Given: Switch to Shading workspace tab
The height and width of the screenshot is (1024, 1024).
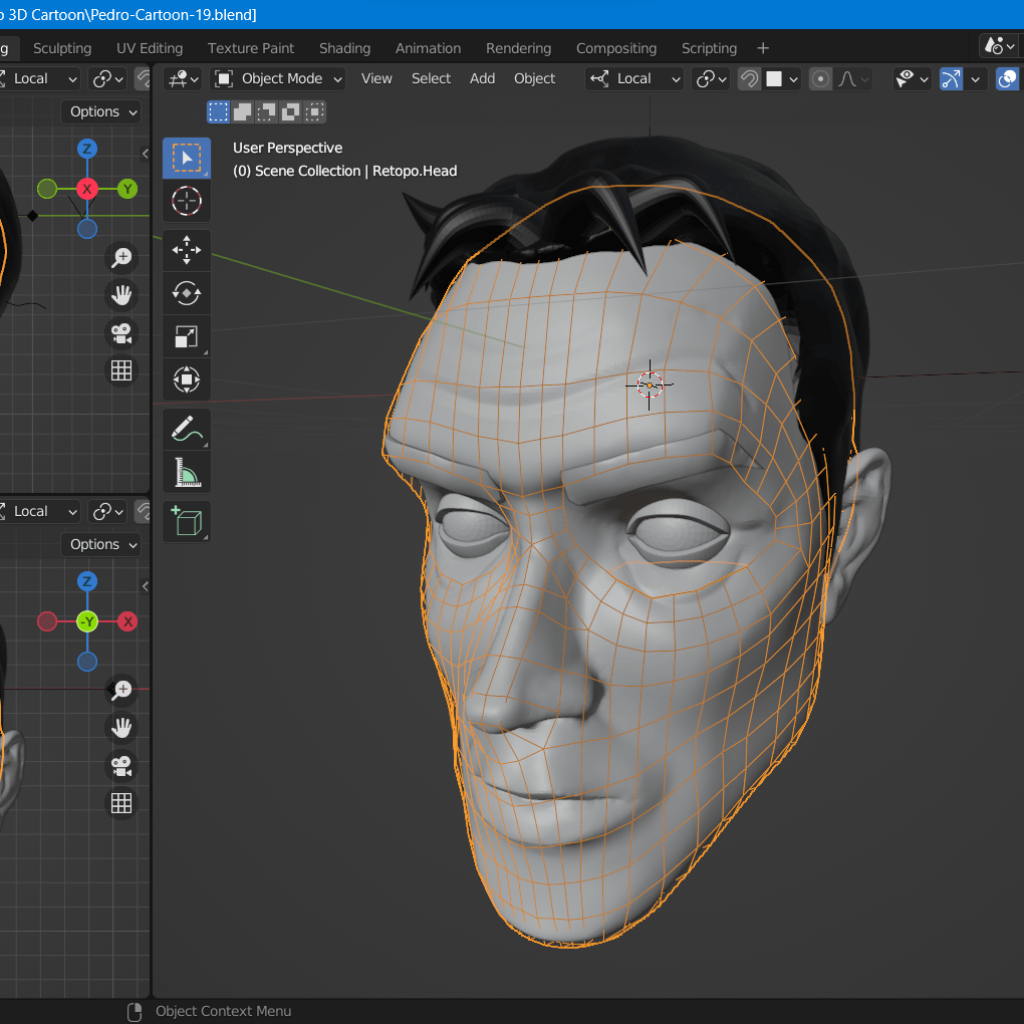Looking at the screenshot, I should pyautogui.click(x=345, y=48).
